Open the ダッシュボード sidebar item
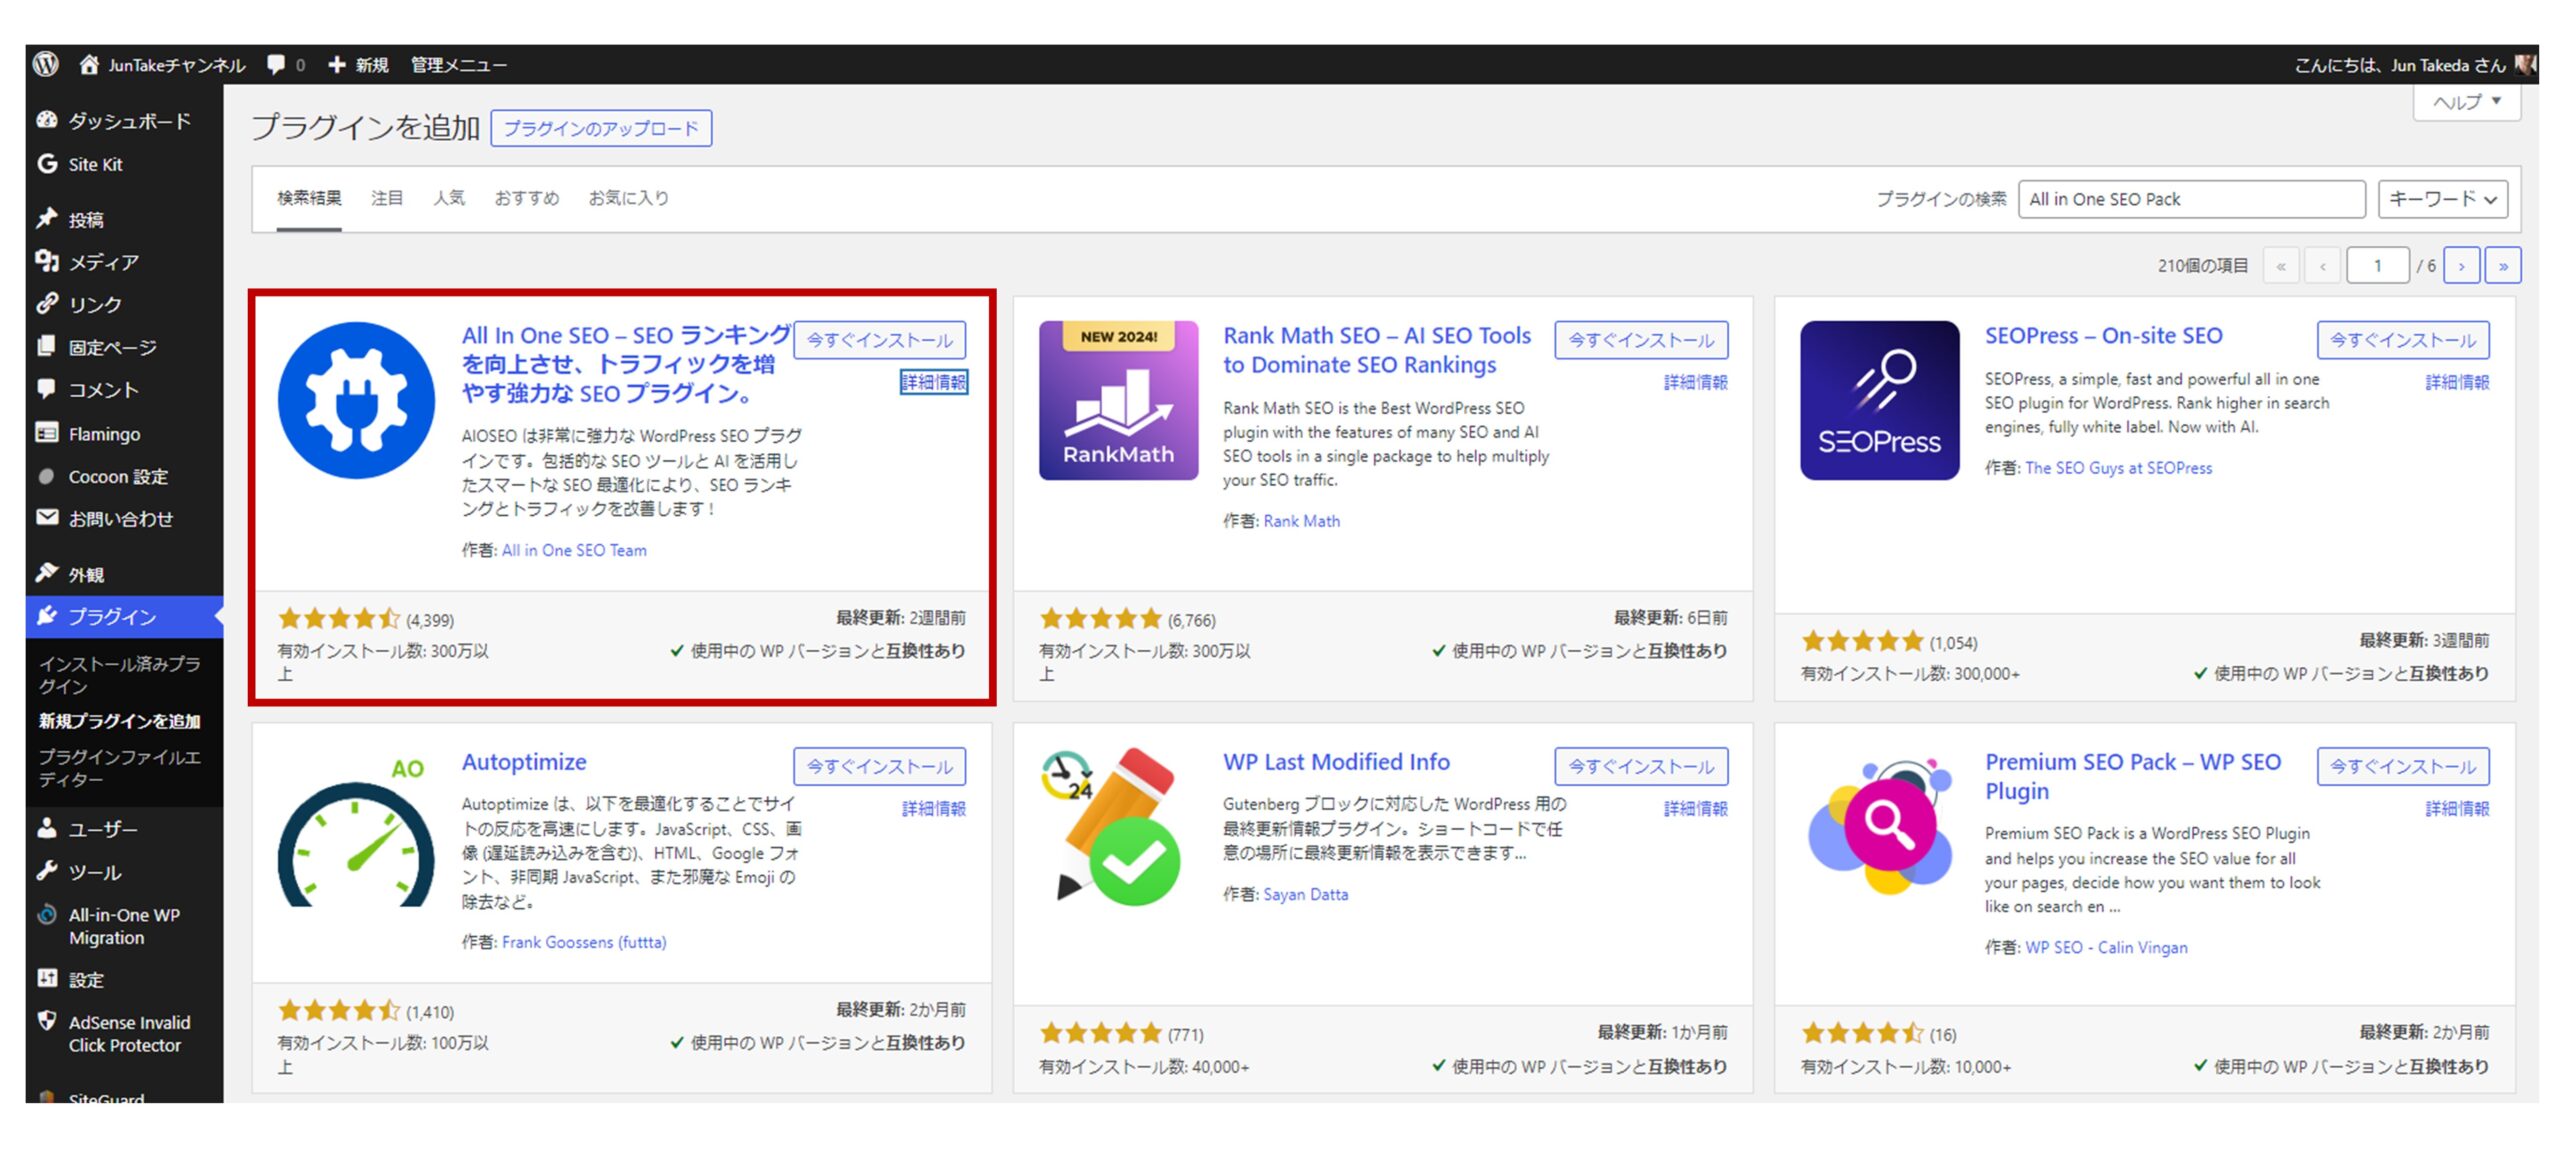This screenshot has height=1152, width=2560. [x=124, y=121]
